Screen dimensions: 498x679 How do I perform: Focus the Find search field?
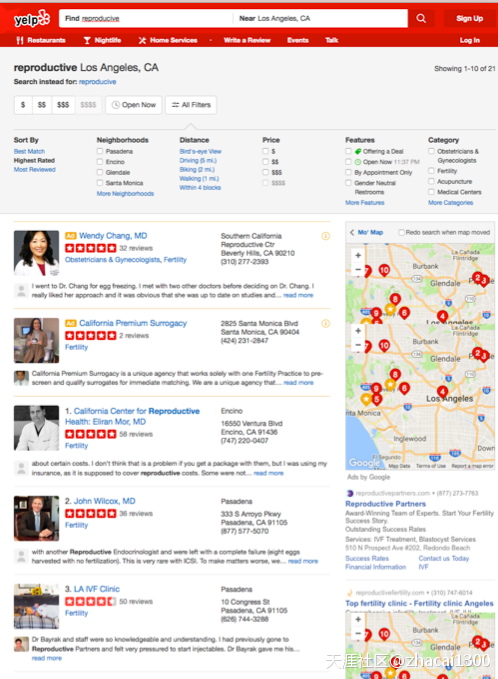coord(146,18)
